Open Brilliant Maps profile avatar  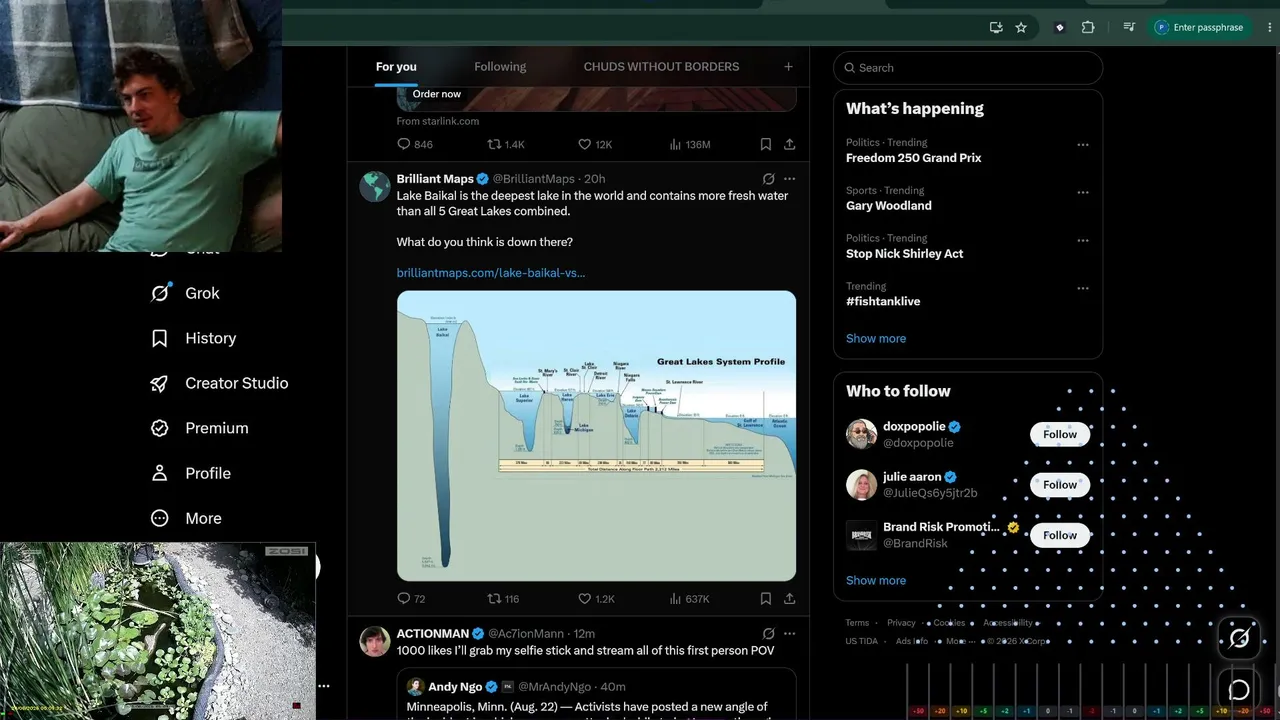(x=375, y=186)
